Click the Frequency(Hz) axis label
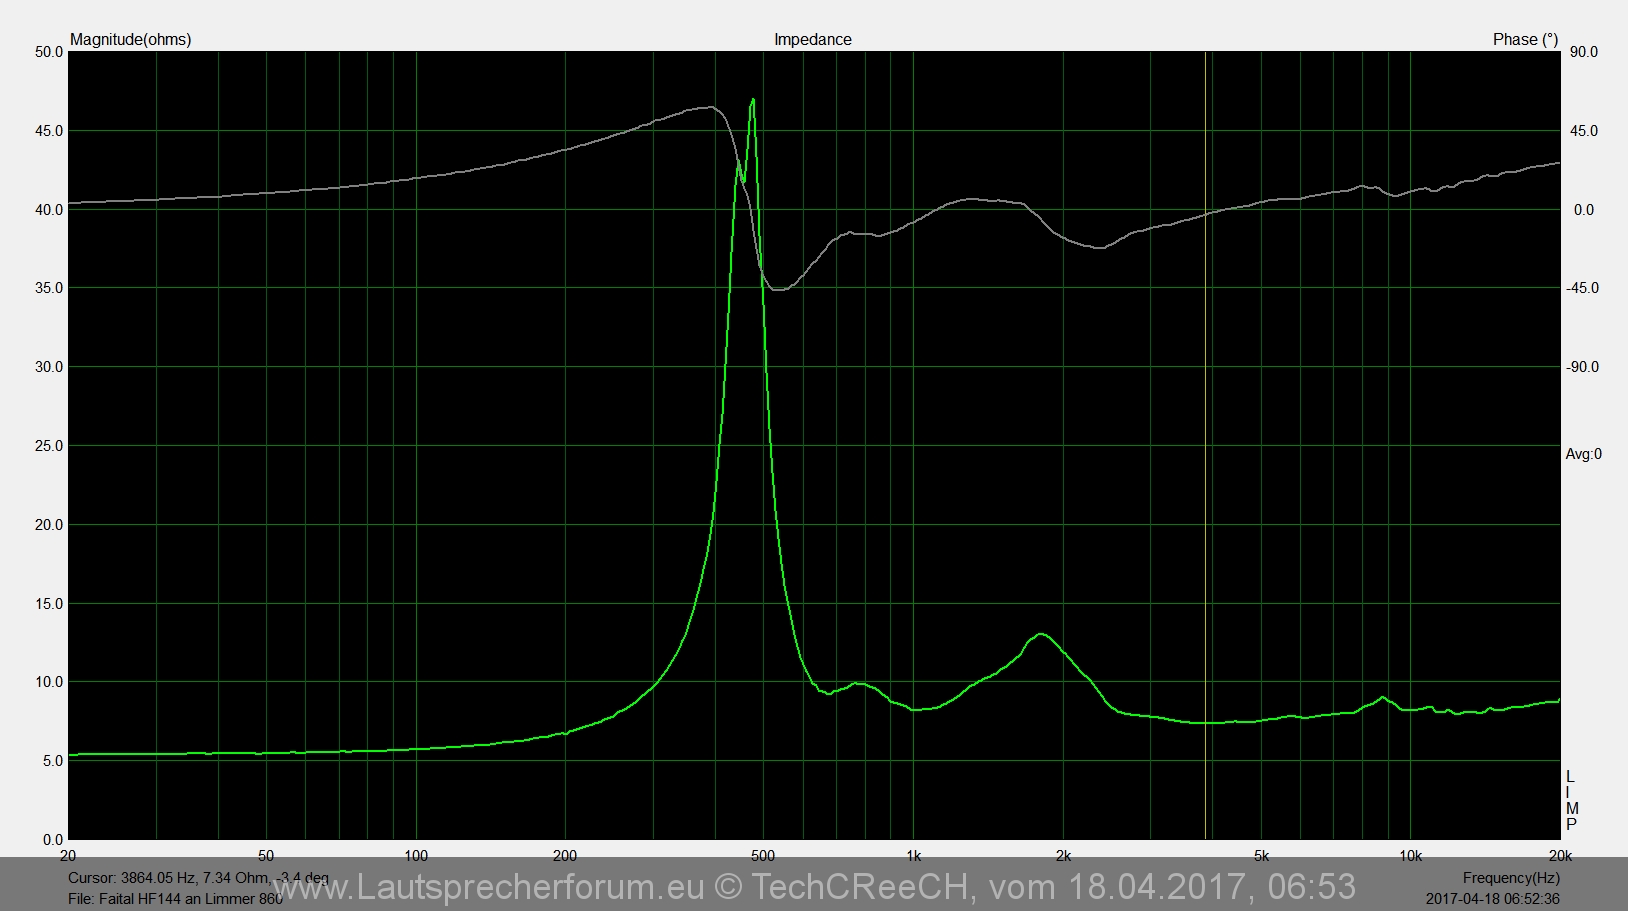This screenshot has width=1628, height=911. [1510, 878]
